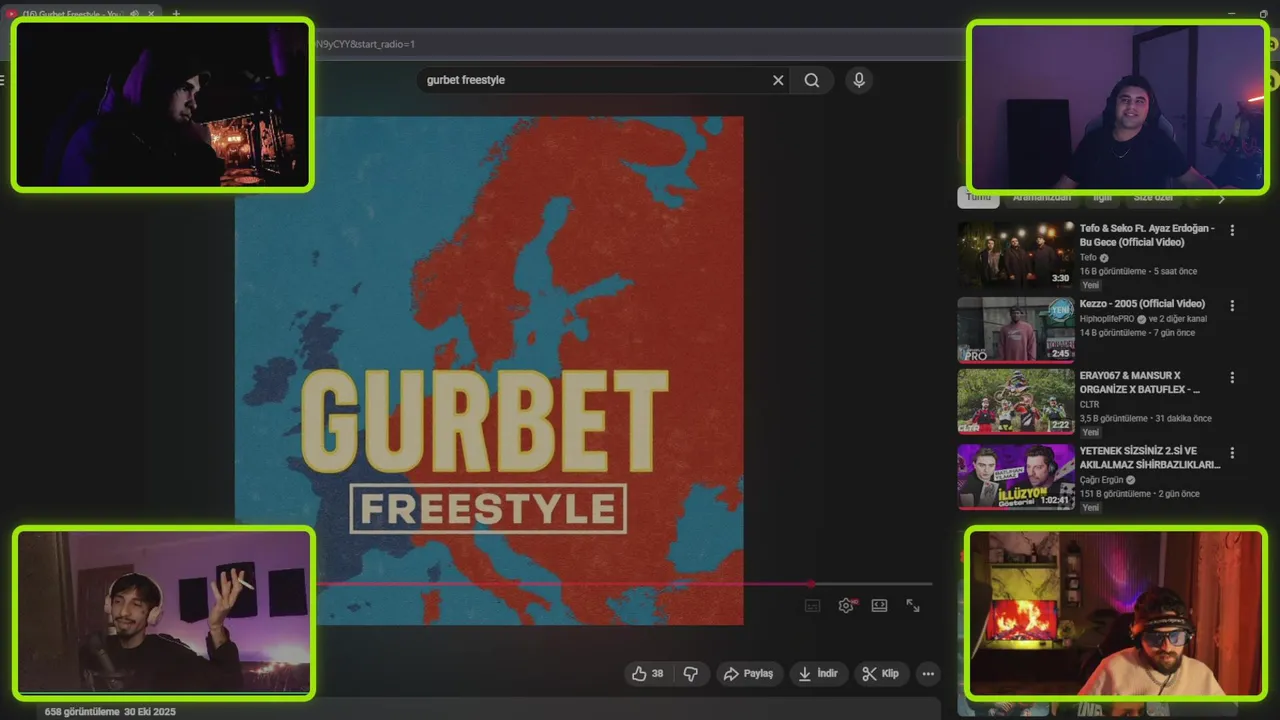This screenshot has width=1280, height=720.
Task: Show more filter chips with right arrow
Action: pyautogui.click(x=1220, y=198)
